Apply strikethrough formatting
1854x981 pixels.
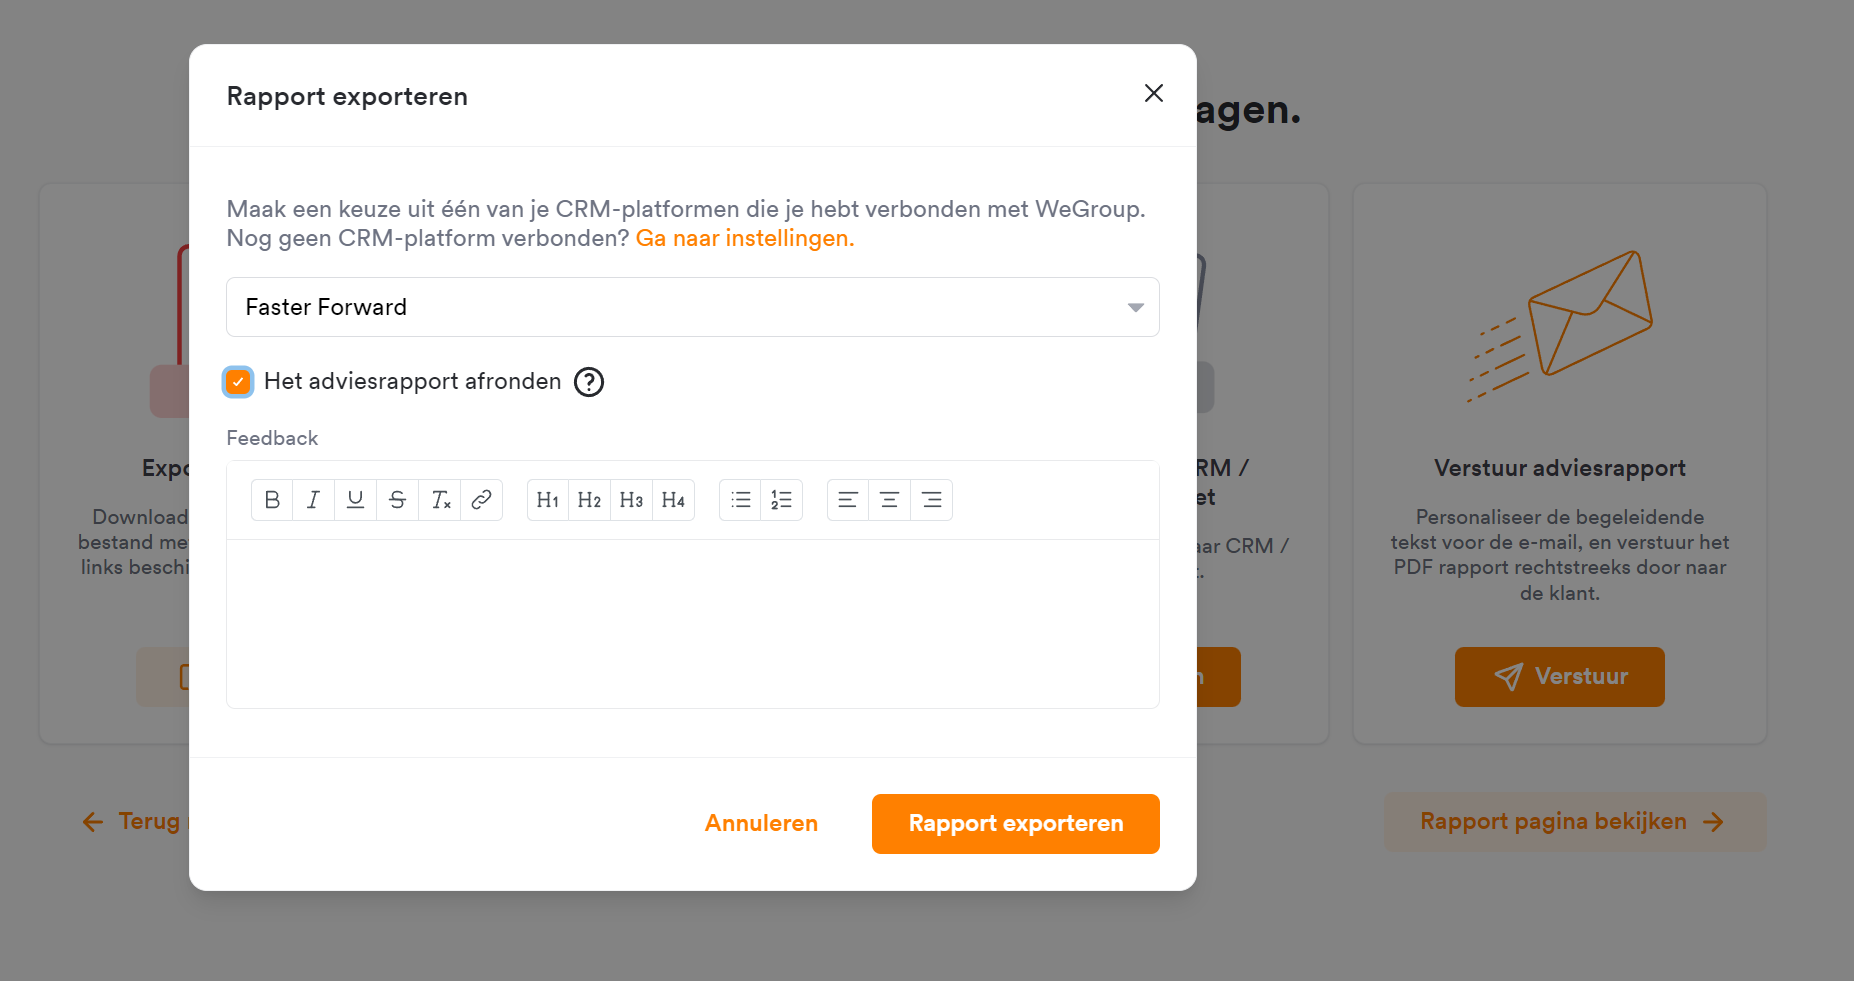[398, 500]
